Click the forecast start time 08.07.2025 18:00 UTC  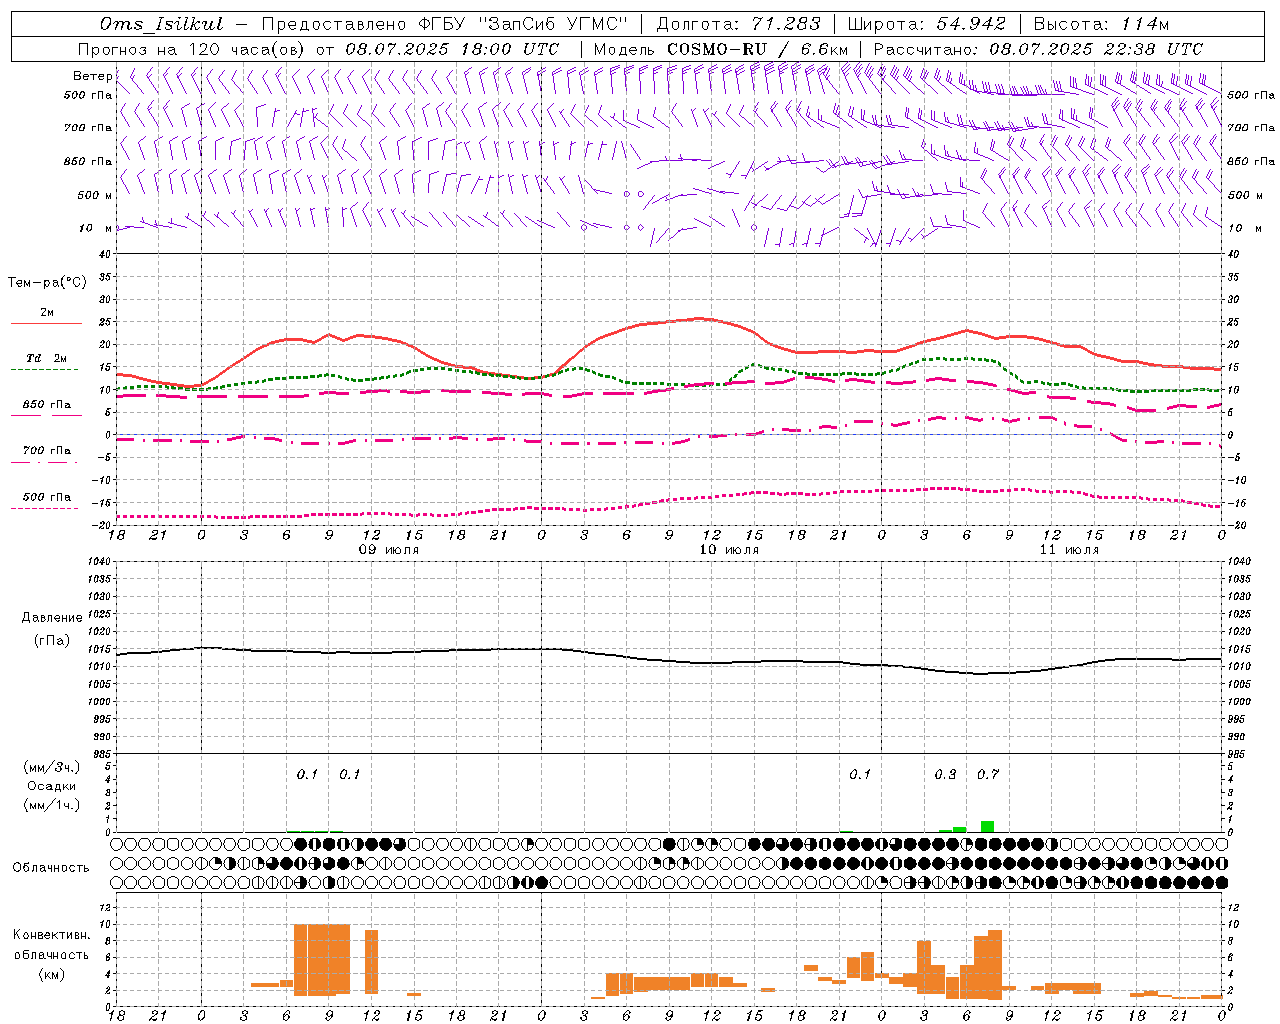[x=452, y=49]
